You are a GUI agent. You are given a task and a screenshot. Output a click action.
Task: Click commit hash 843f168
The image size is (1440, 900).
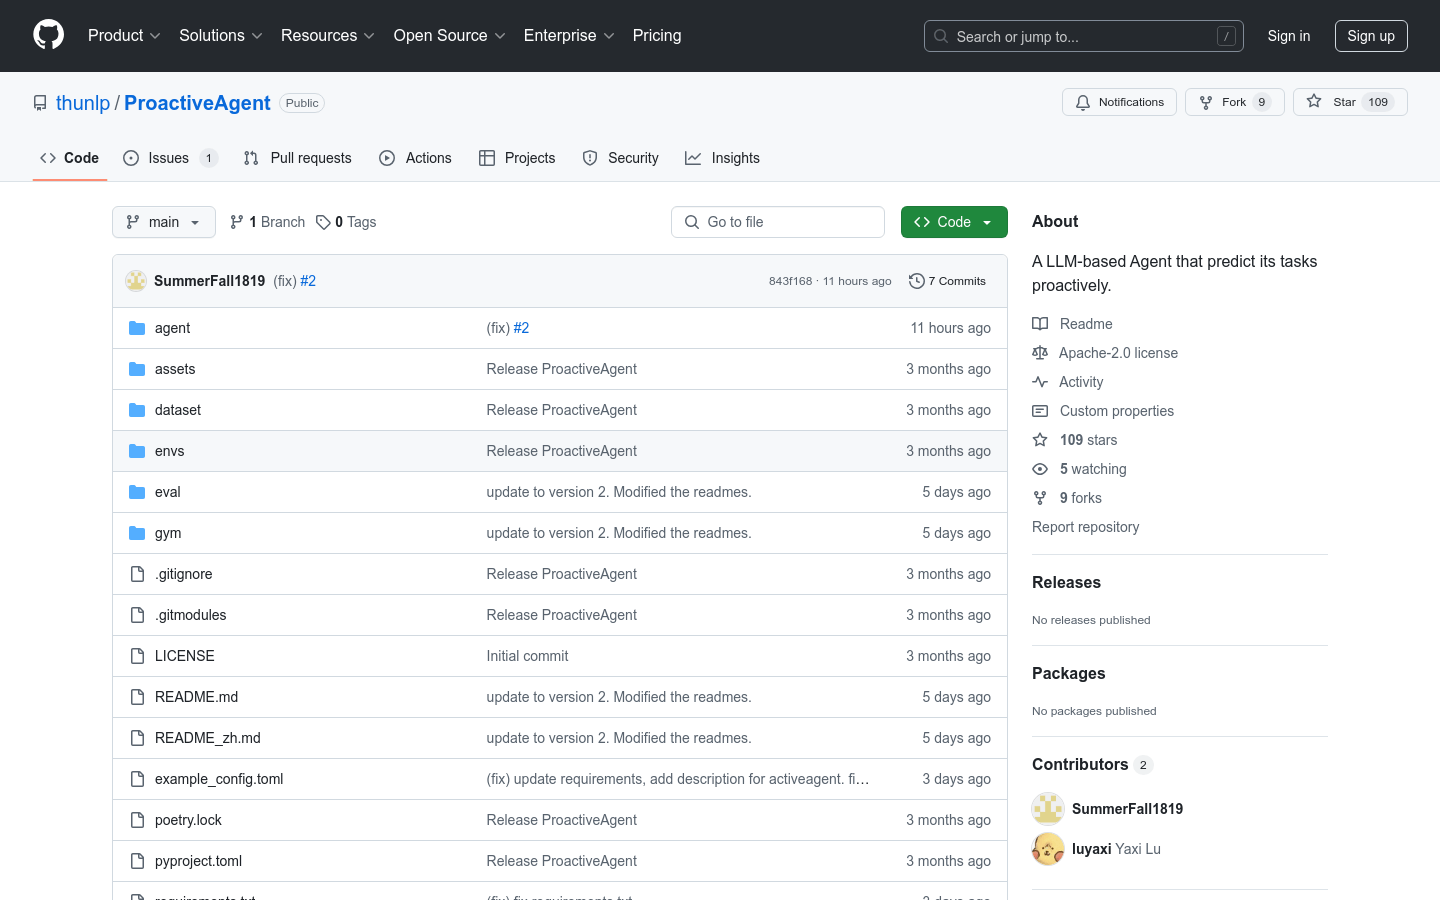790,281
